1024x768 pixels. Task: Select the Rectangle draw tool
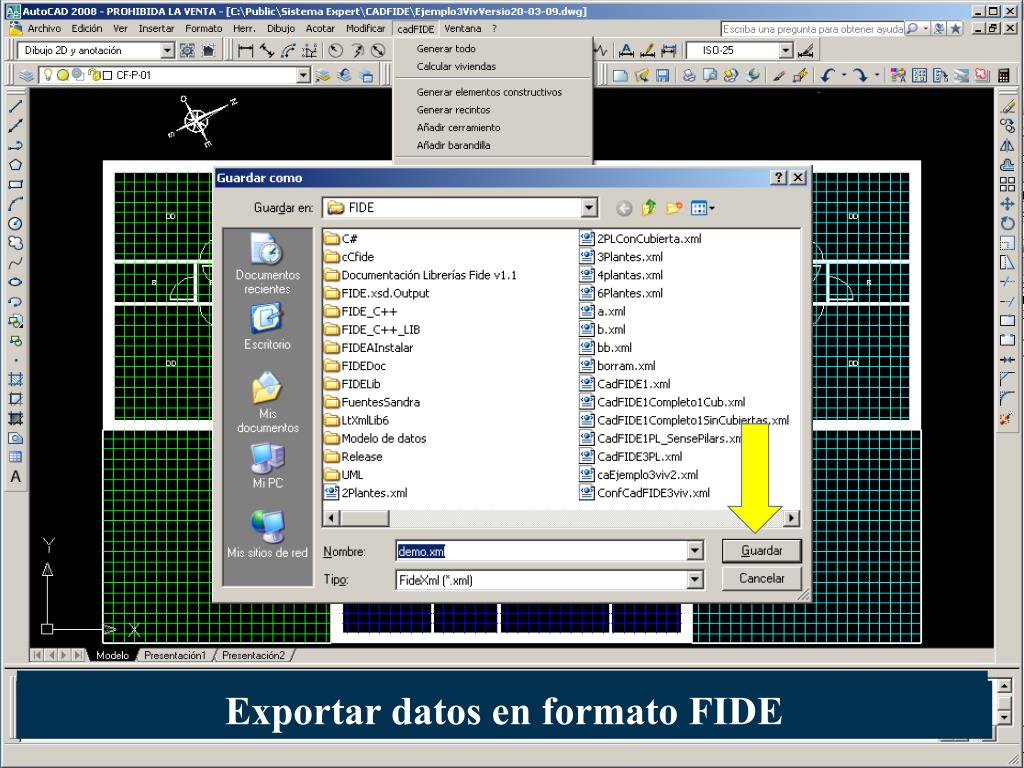pos(15,184)
